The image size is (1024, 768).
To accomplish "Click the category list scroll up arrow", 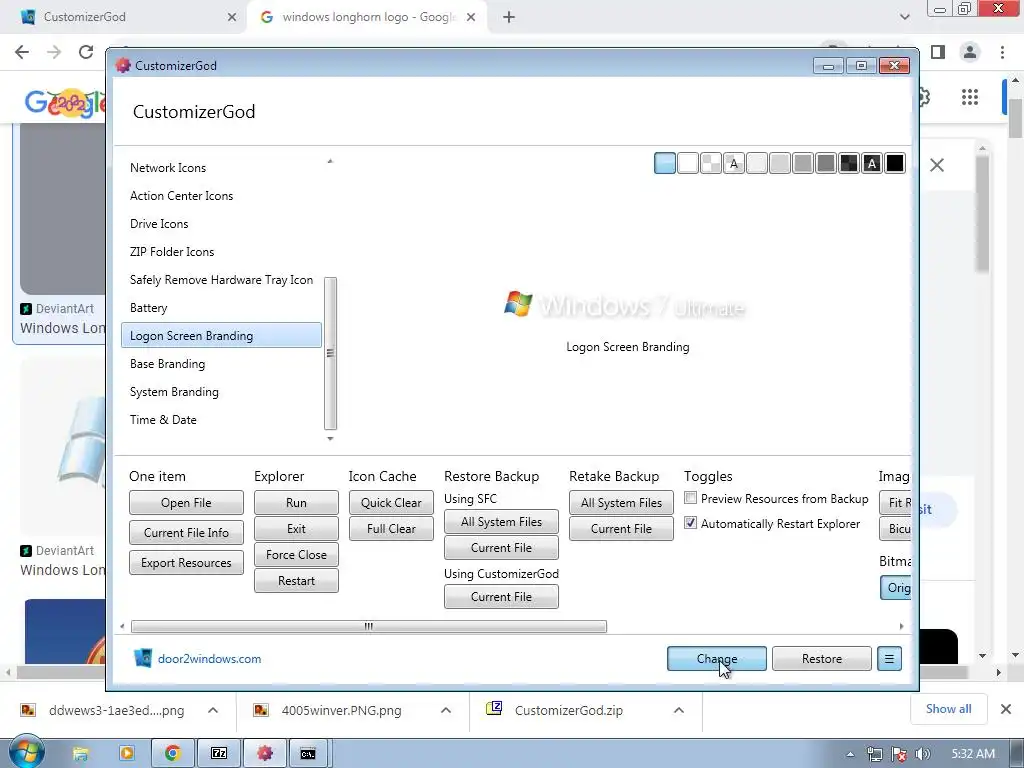I will [330, 161].
